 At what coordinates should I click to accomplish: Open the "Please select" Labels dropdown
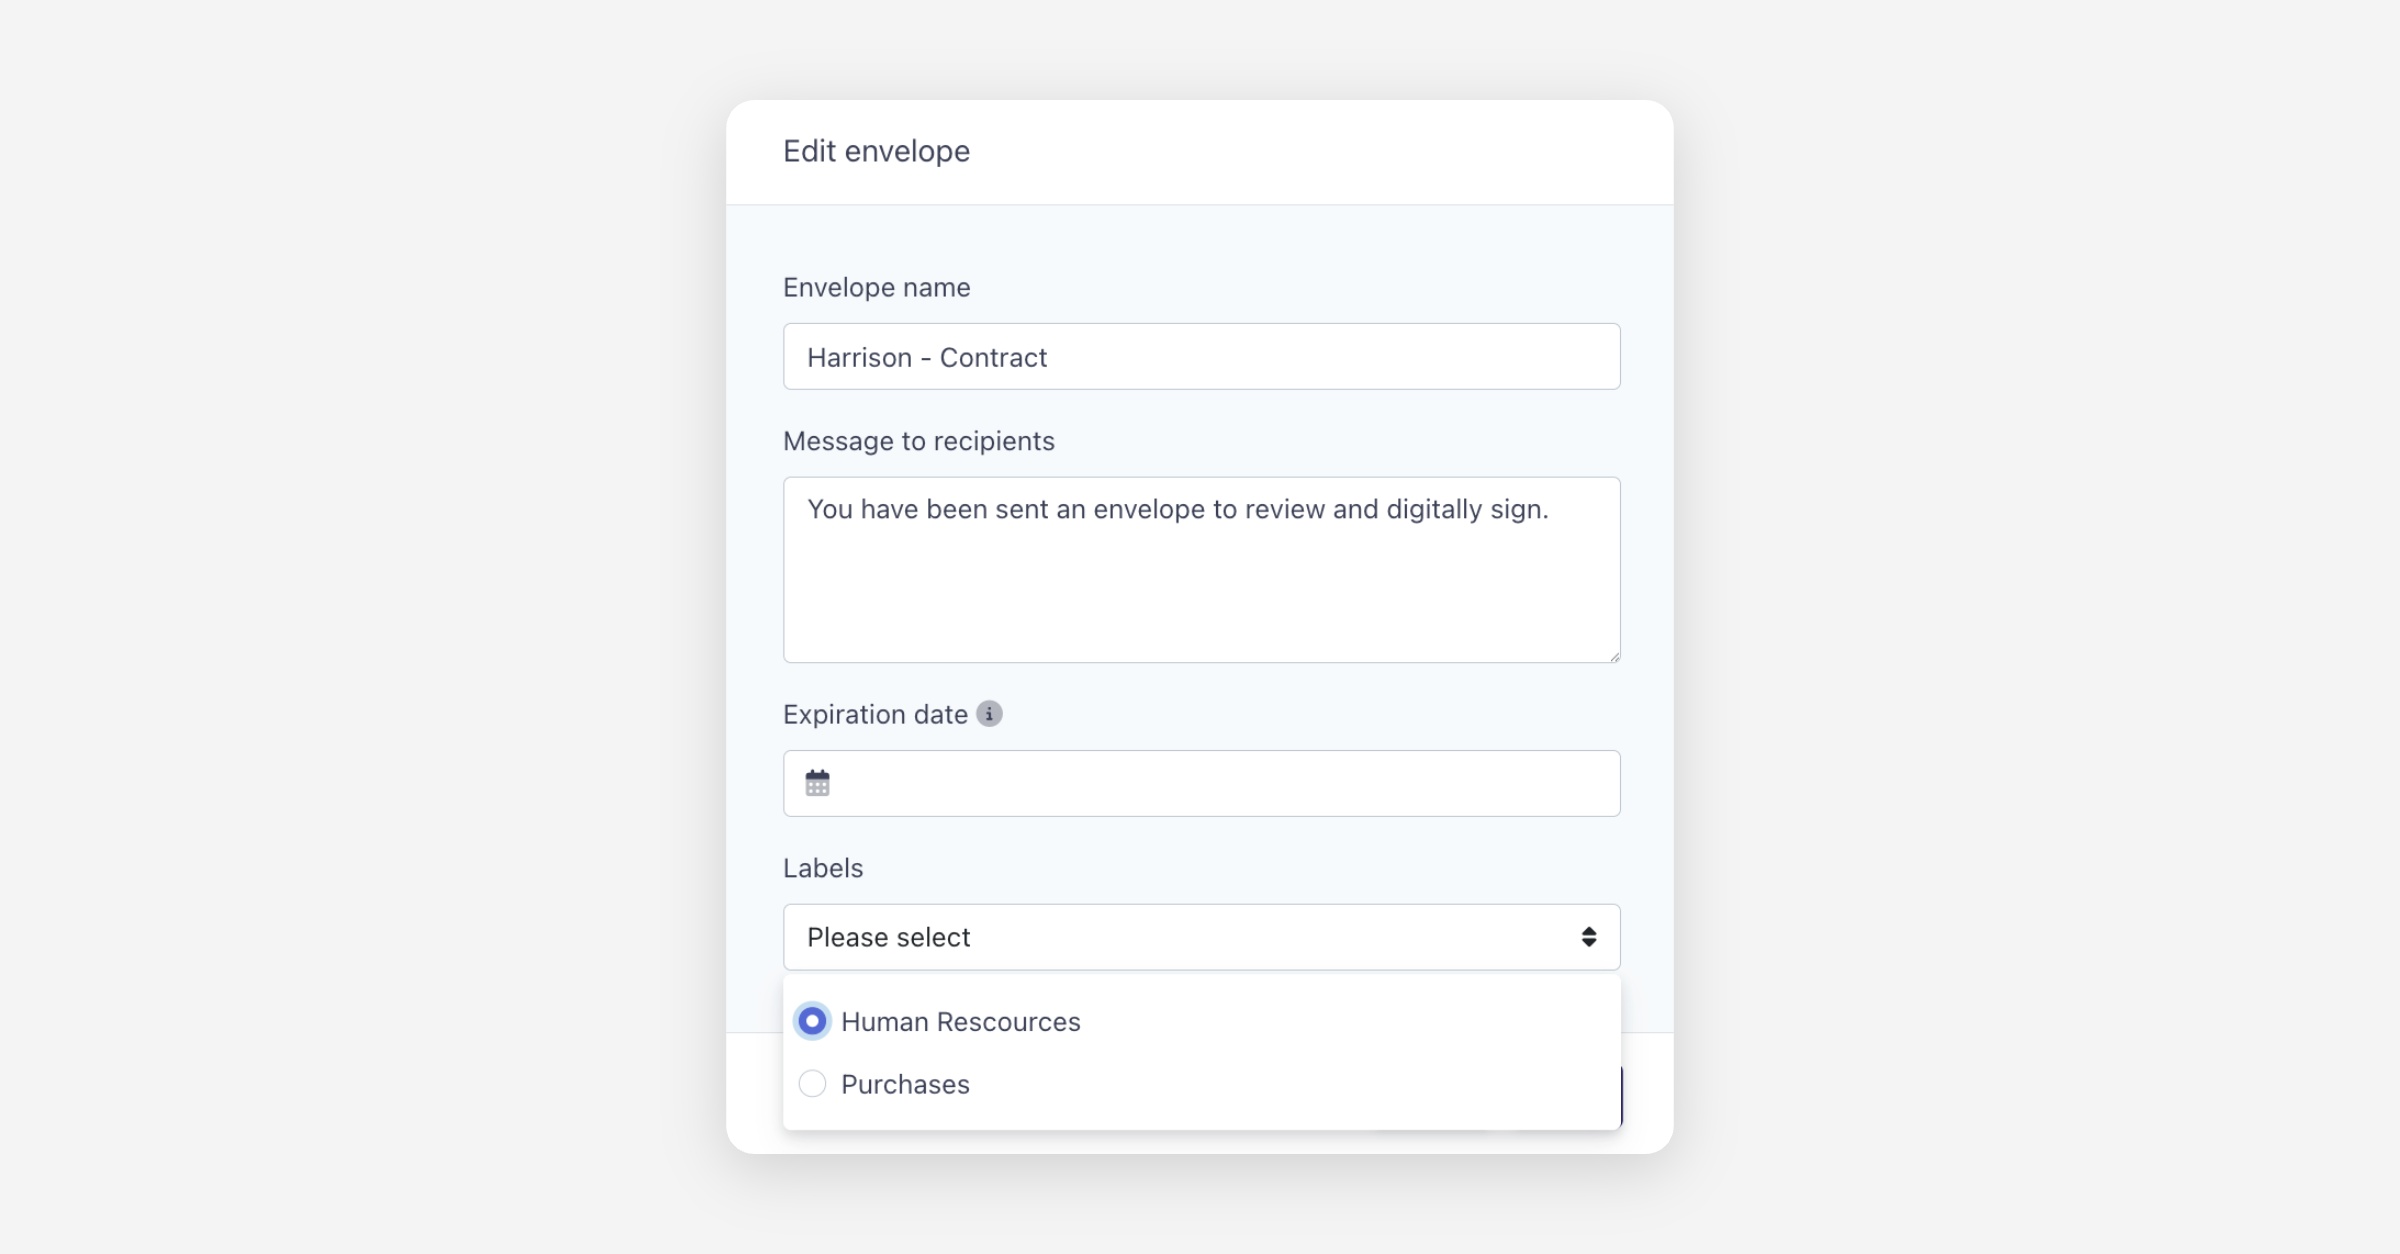[1200, 937]
